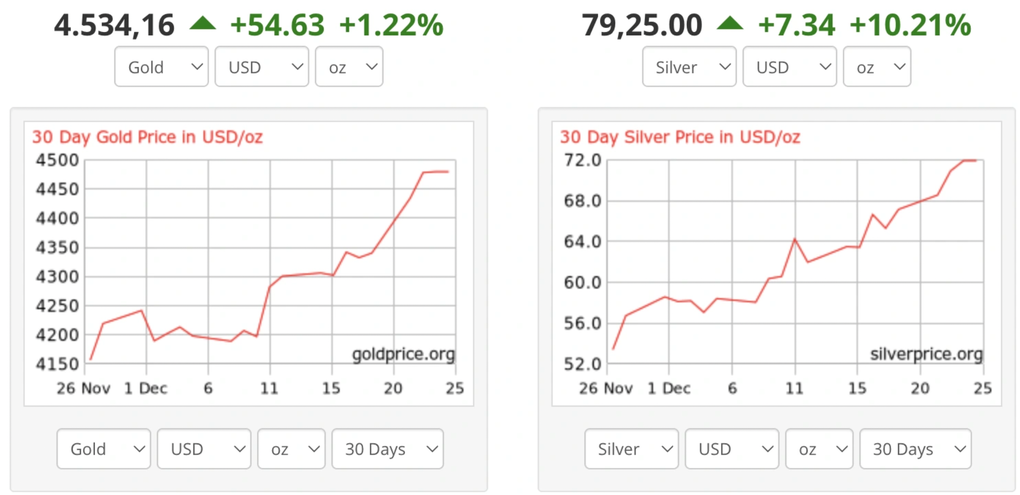Open the oz dropdown below the silver chart
1020x495 pixels.
(820, 449)
